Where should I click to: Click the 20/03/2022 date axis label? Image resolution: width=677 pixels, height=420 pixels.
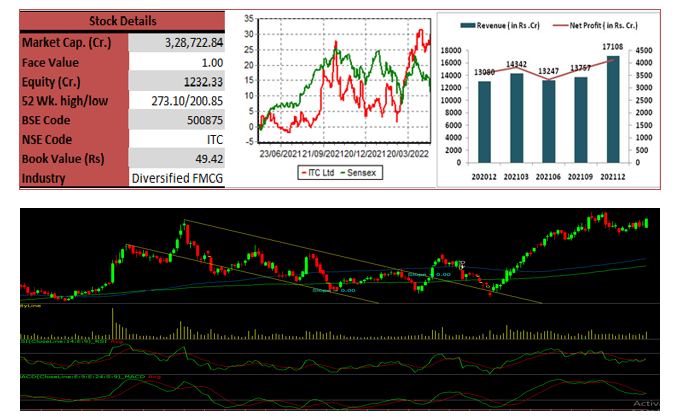pos(408,154)
